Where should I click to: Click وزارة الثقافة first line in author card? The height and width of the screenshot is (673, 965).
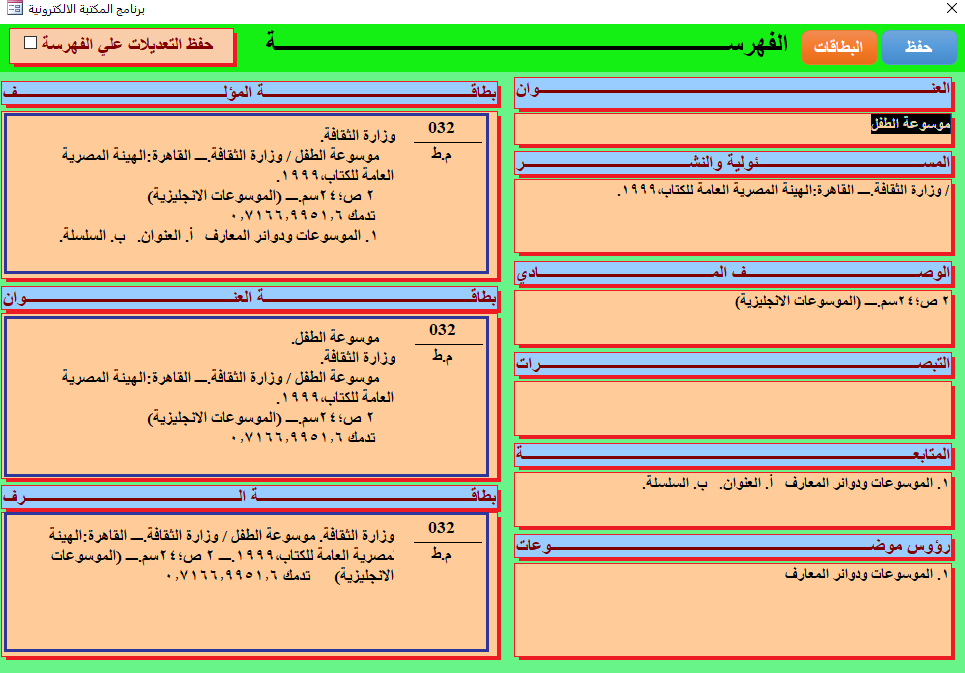point(358,135)
